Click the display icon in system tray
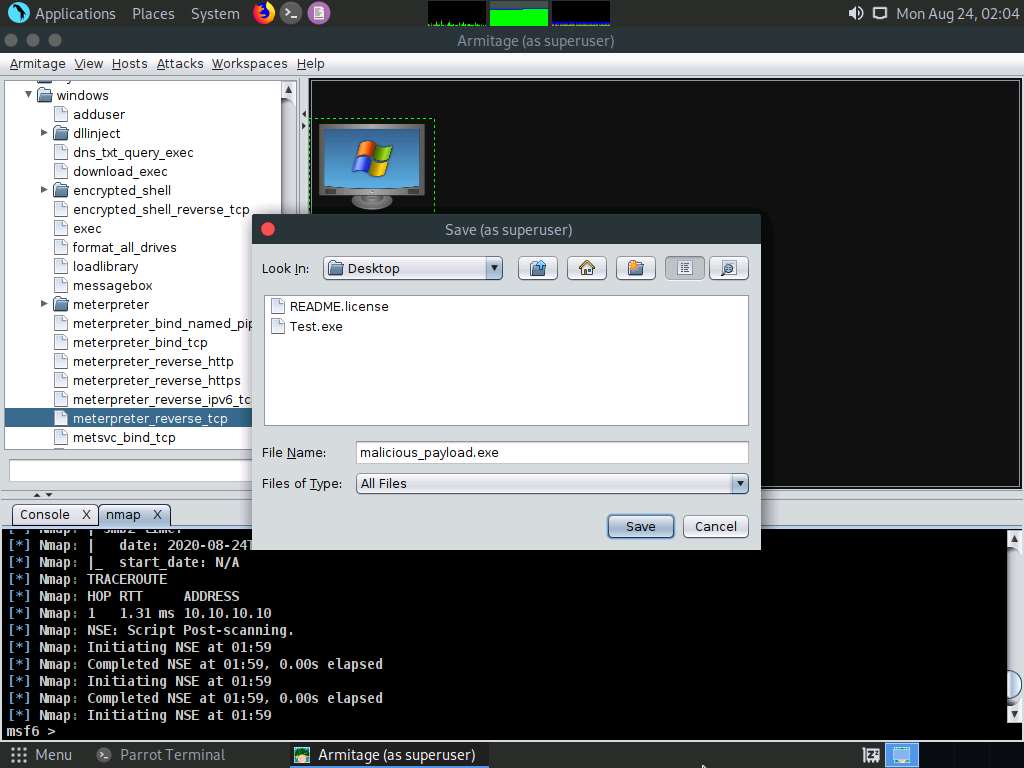 click(x=880, y=13)
